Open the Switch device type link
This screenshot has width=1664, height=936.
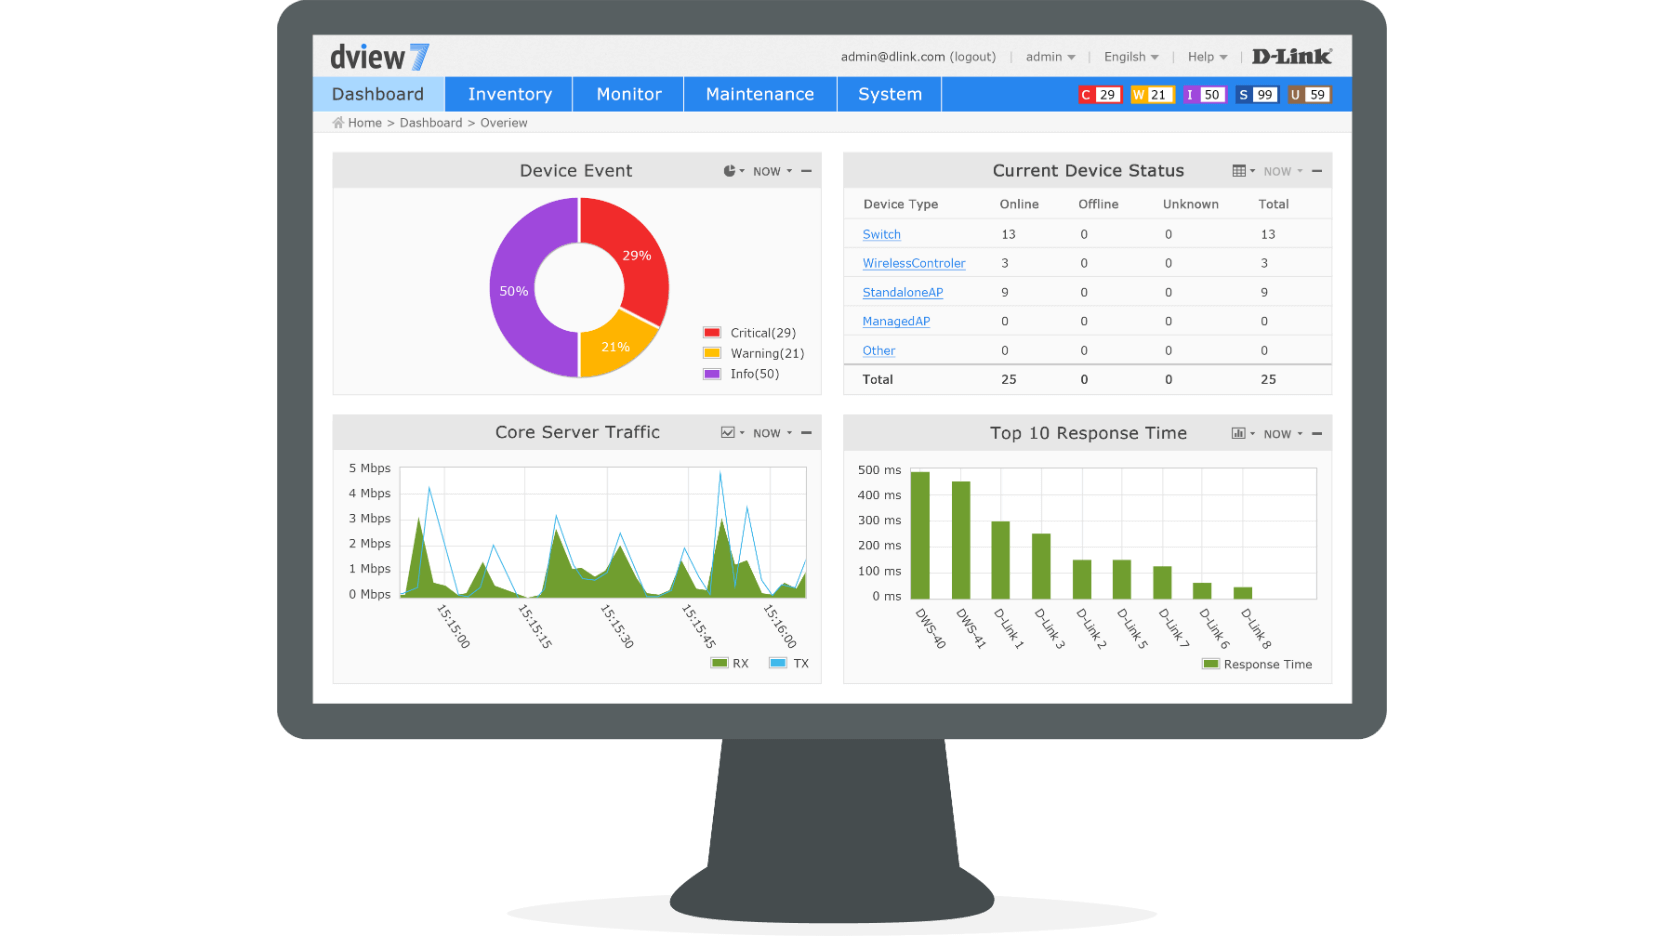coord(881,234)
